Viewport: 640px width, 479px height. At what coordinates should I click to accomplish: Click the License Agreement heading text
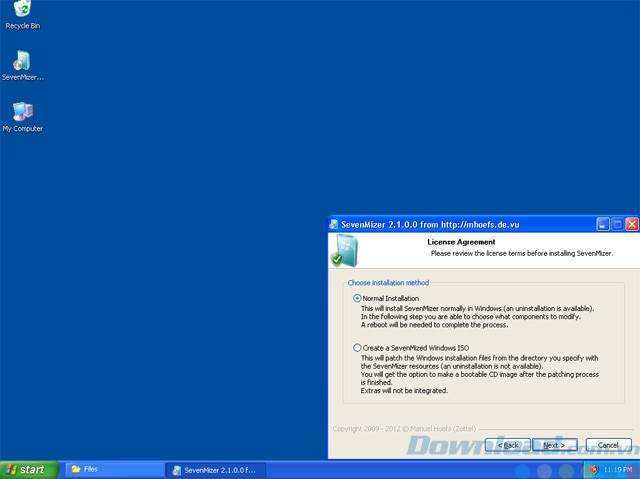pos(461,242)
